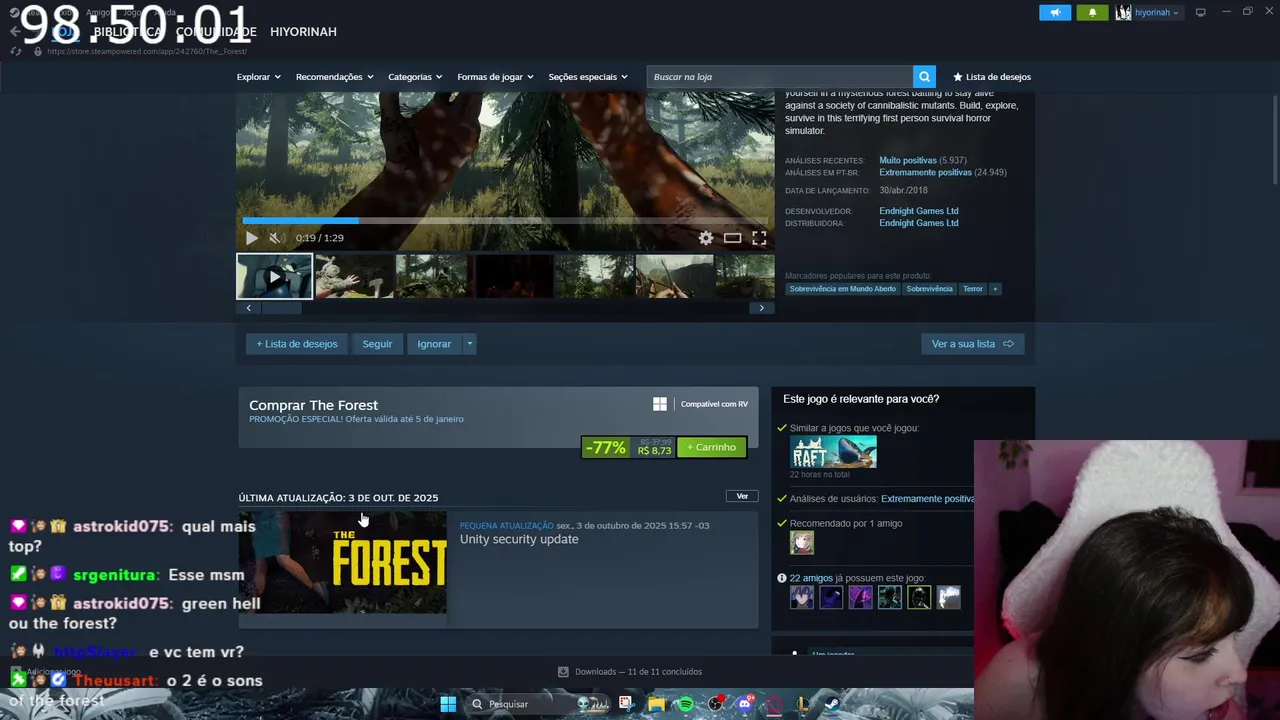The image size is (1280, 720).
Task: Open the Sobrevivência tag
Action: point(929,289)
